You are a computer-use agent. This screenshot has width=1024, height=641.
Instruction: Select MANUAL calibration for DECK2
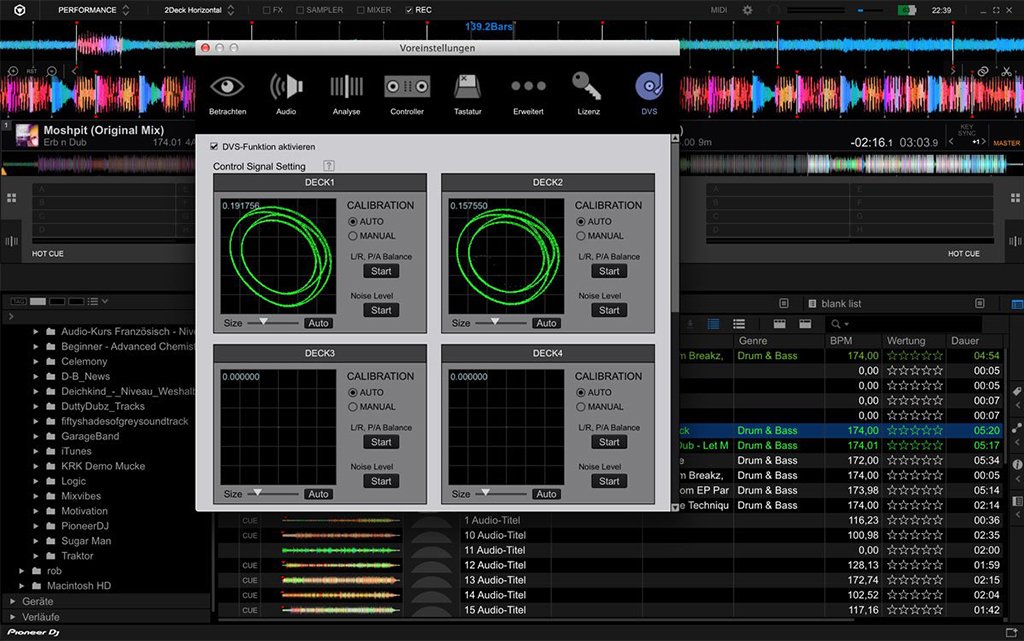(581, 236)
